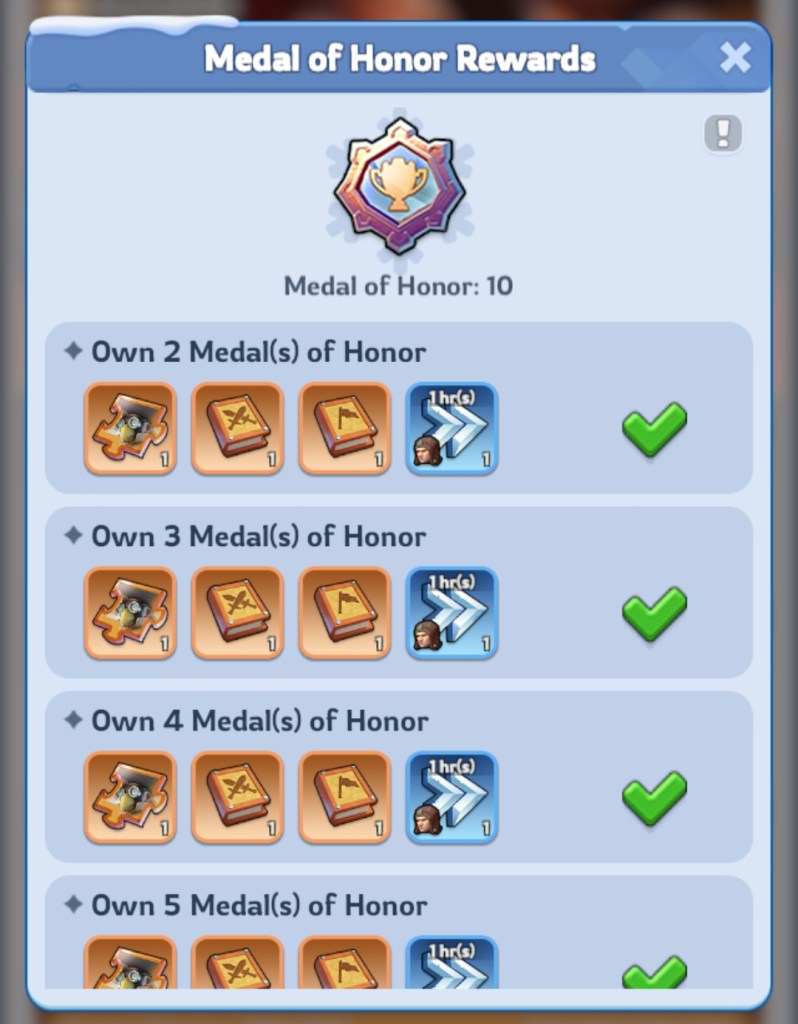Screen dimensions: 798x1024
Task: Select crossed-swords book in Own 3 Medals row
Action: (x=237, y=613)
